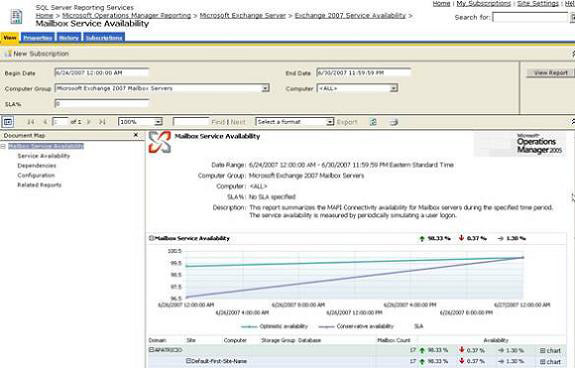Switch to the Properties tab
Image resolution: width=575 pixels, height=368 pixels.
click(38, 38)
